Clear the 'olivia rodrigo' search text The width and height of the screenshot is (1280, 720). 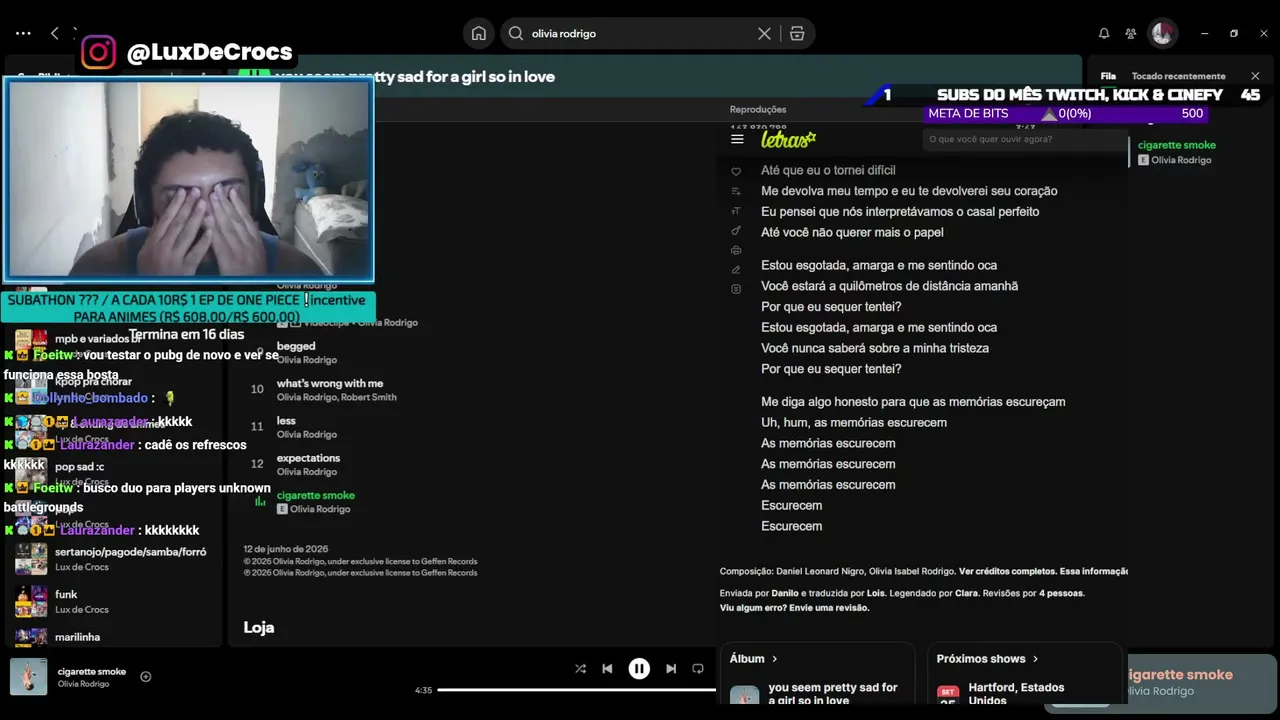[x=764, y=33]
